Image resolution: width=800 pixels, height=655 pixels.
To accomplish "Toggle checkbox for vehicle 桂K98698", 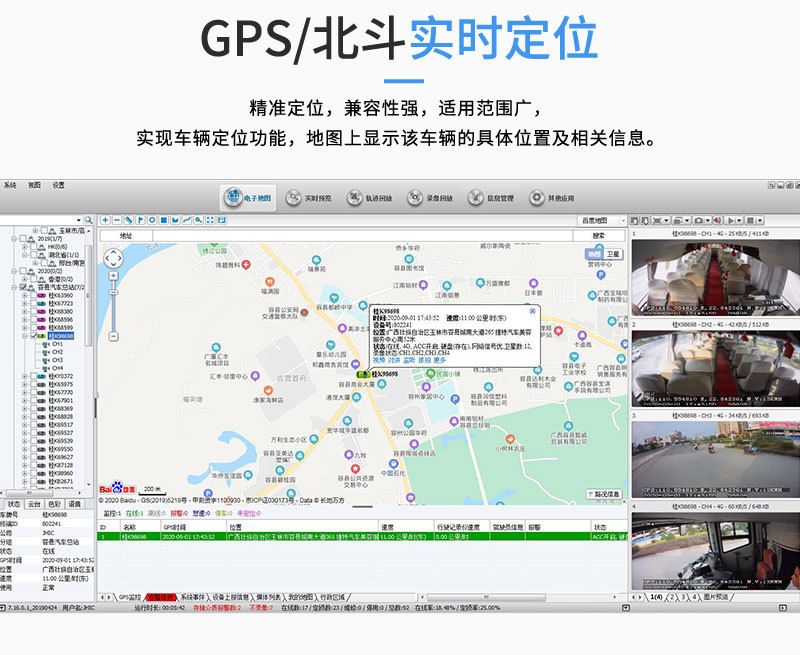I will [x=34, y=336].
